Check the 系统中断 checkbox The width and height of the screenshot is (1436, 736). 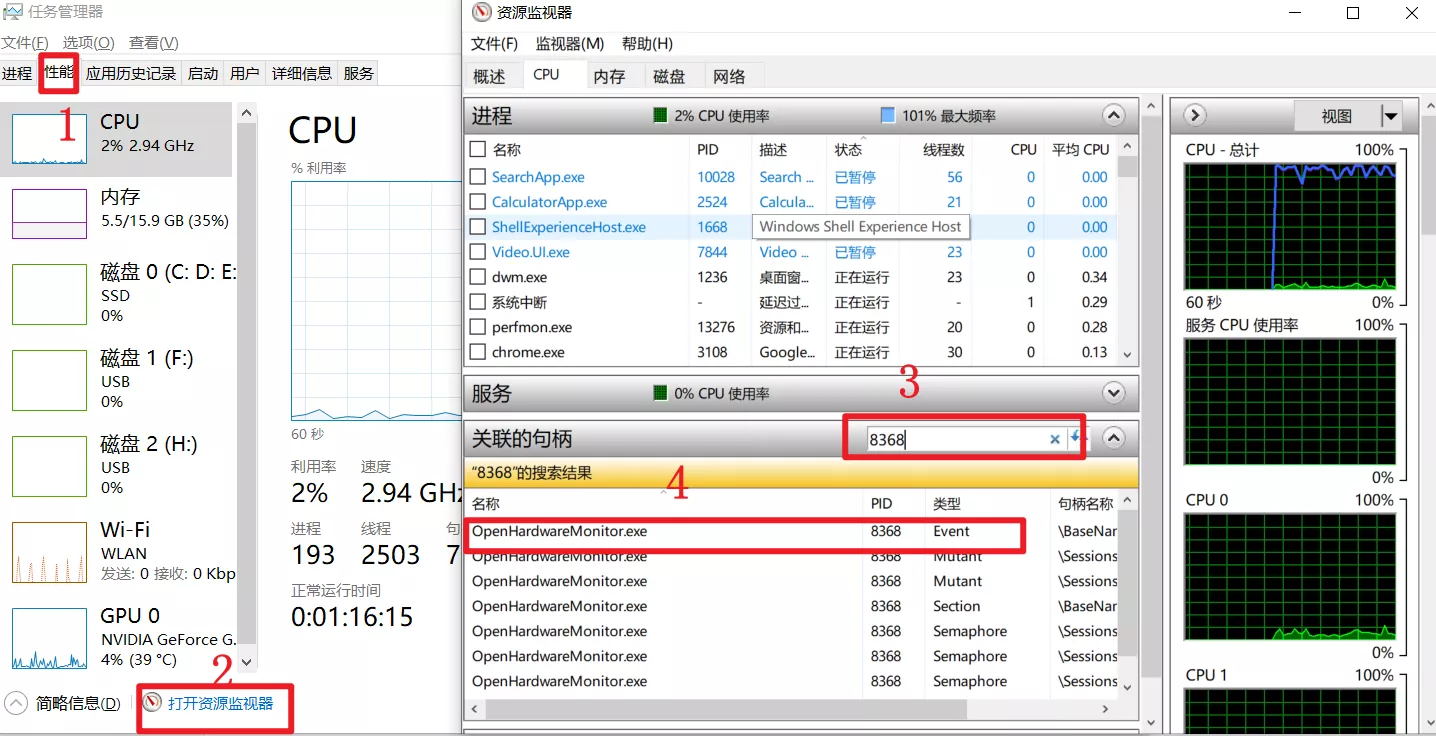[x=477, y=302]
